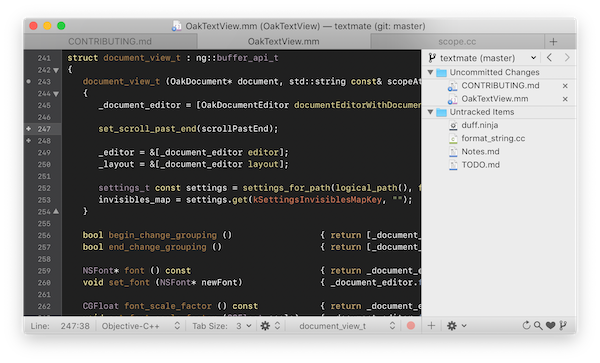
Task: Click the file browser plus button
Action: [x=431, y=326]
